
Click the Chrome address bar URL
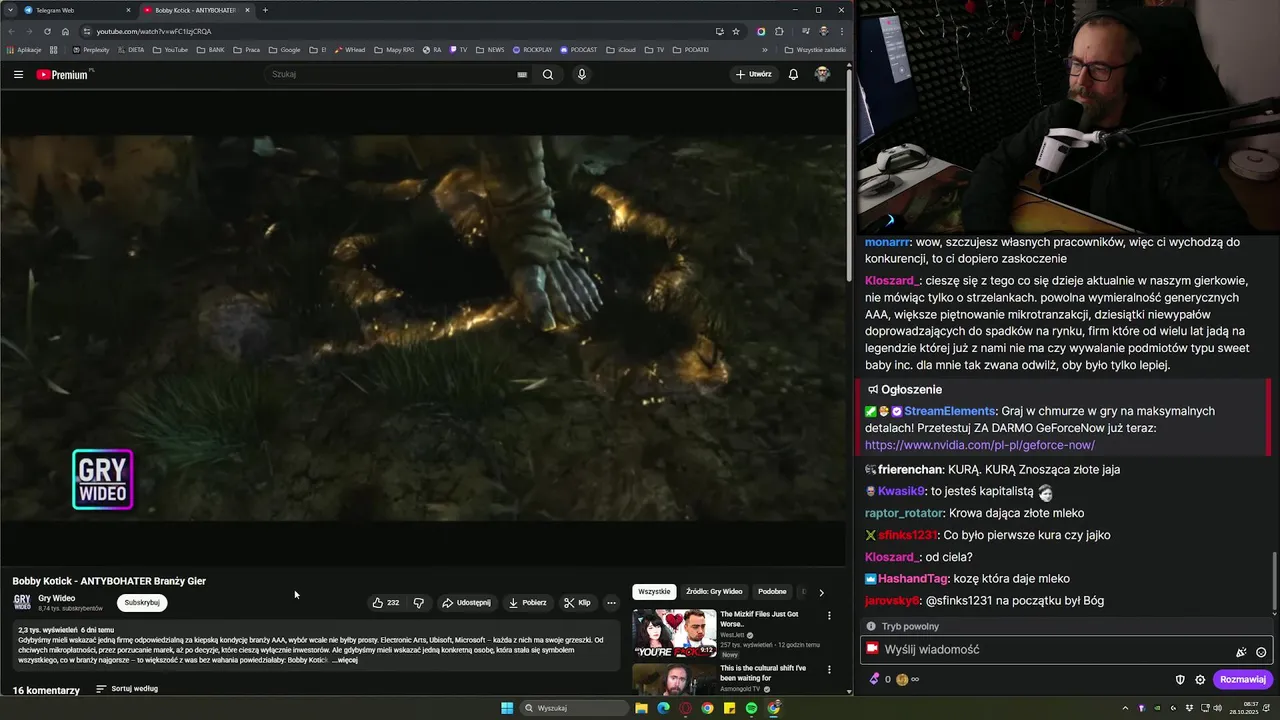(154, 31)
